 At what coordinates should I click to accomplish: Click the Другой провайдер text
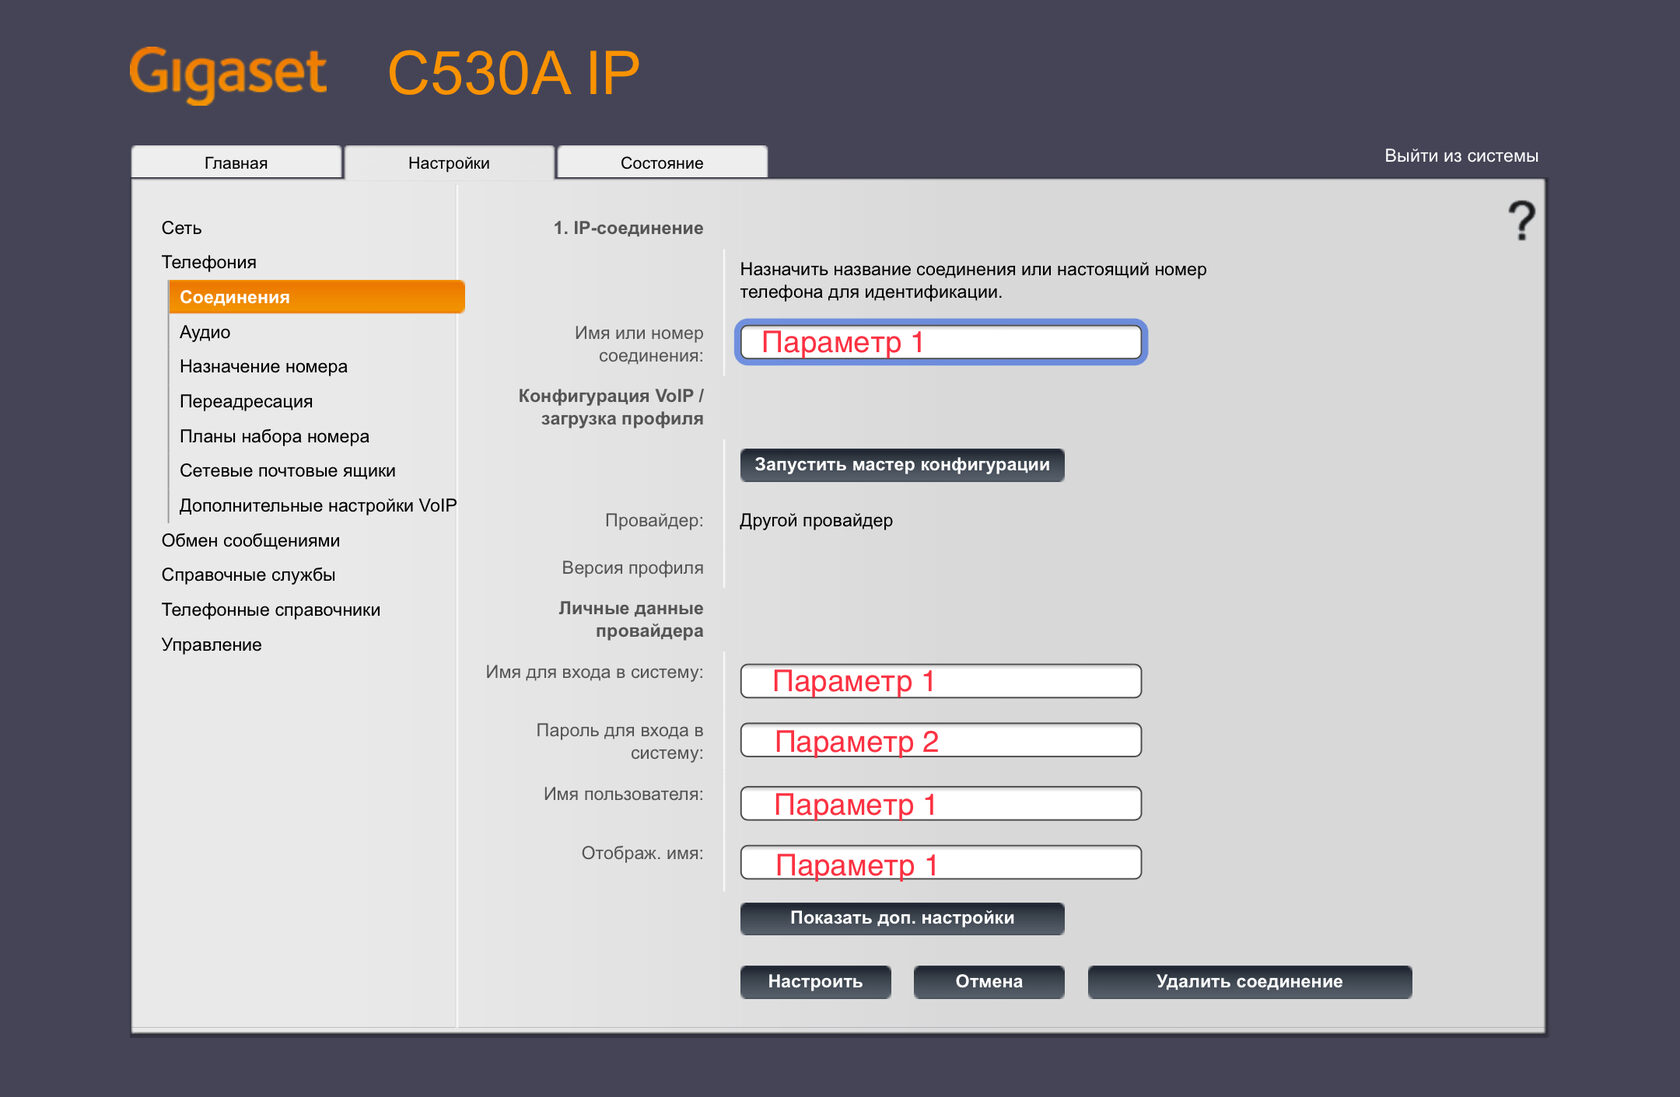(816, 521)
